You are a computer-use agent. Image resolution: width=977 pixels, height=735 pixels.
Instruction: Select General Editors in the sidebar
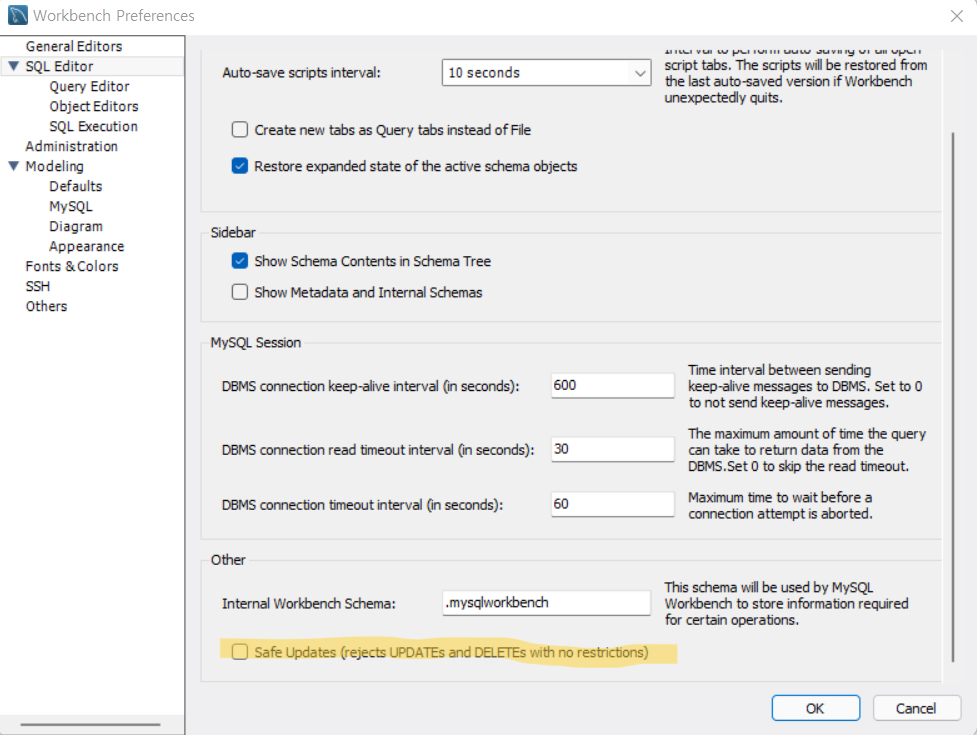(74, 46)
